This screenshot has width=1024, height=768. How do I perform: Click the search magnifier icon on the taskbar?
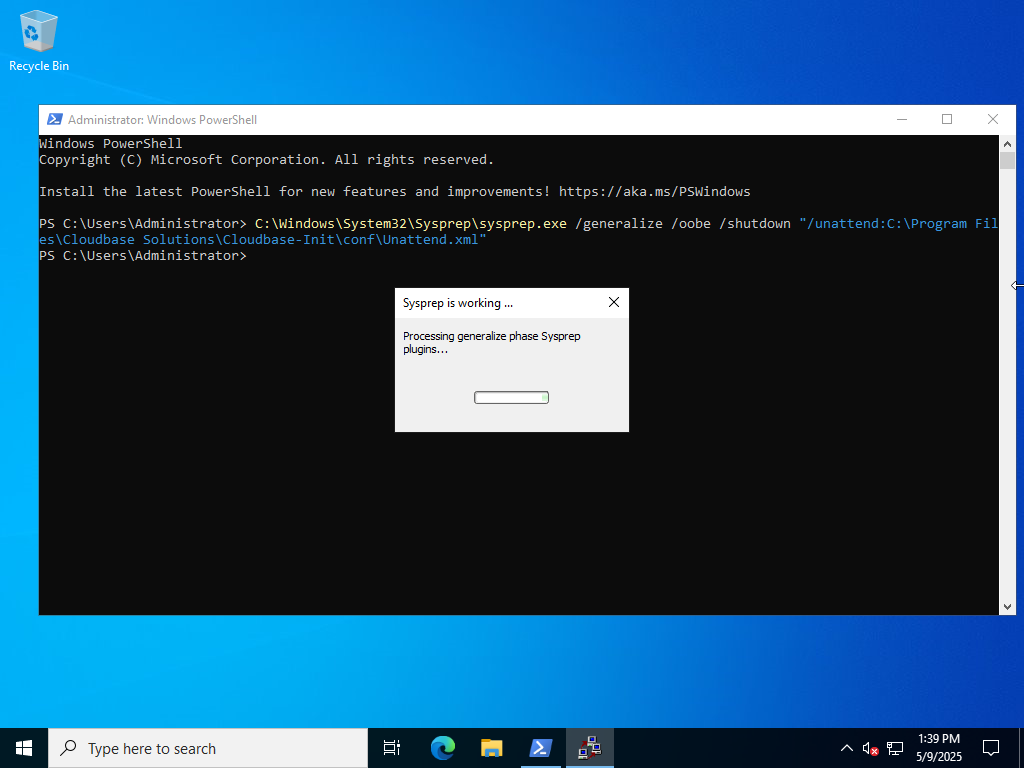(68, 748)
